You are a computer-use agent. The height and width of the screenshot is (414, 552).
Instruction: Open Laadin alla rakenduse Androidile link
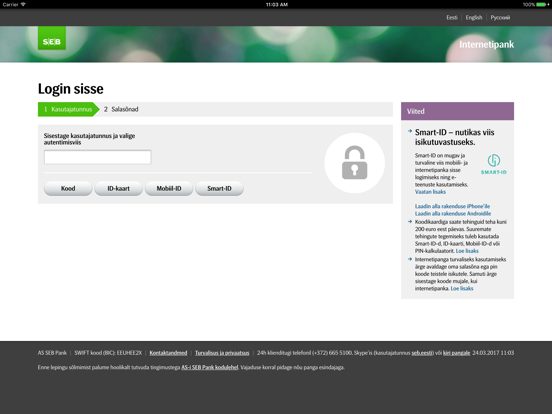coord(453,213)
